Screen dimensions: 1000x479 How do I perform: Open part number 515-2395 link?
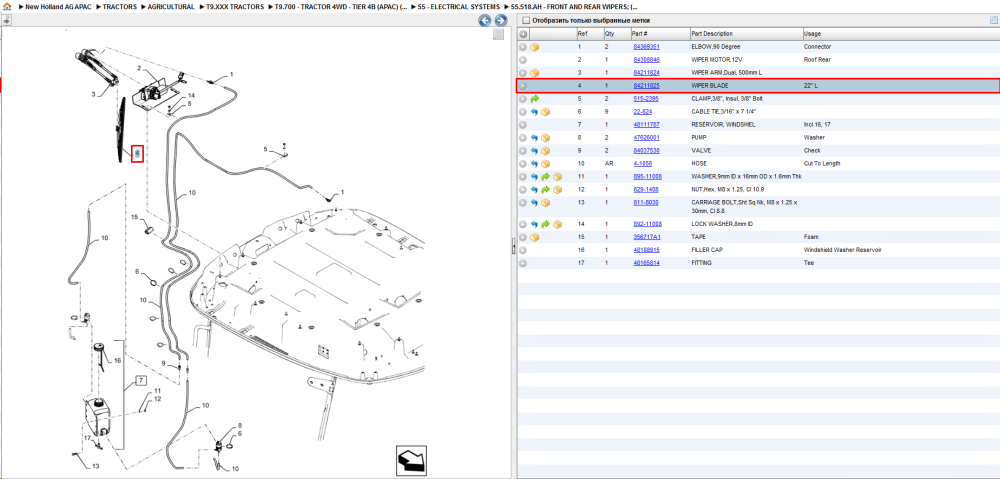645,99
